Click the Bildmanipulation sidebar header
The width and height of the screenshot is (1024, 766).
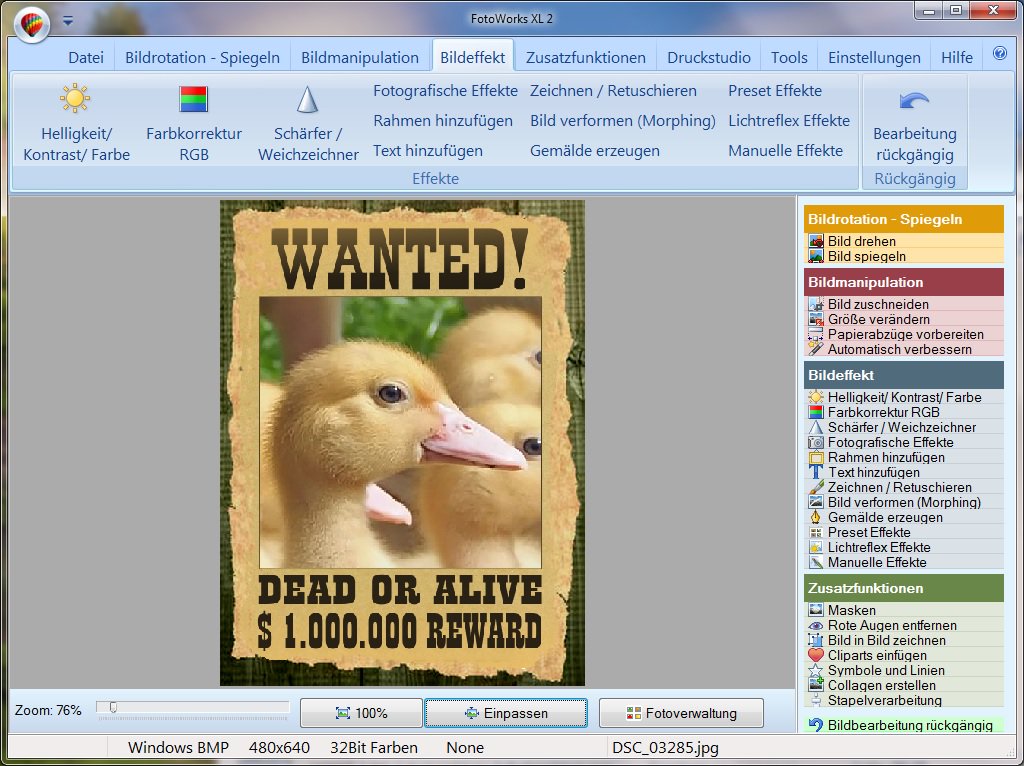904,282
